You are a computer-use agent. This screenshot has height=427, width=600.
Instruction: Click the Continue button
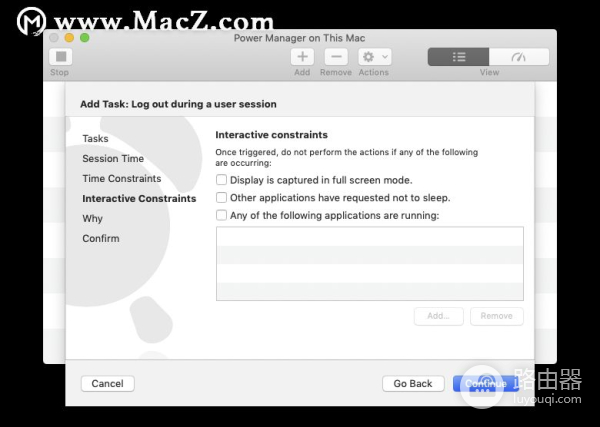click(x=486, y=383)
